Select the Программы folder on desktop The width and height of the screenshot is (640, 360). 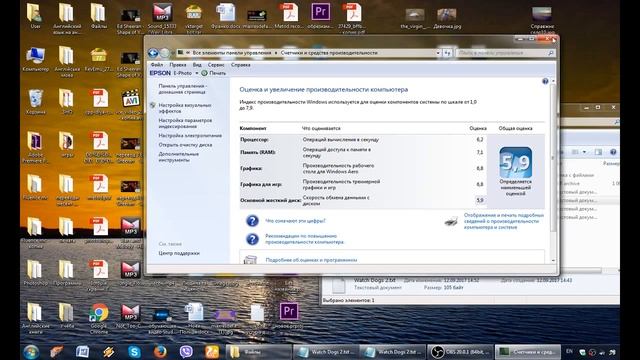67,272
